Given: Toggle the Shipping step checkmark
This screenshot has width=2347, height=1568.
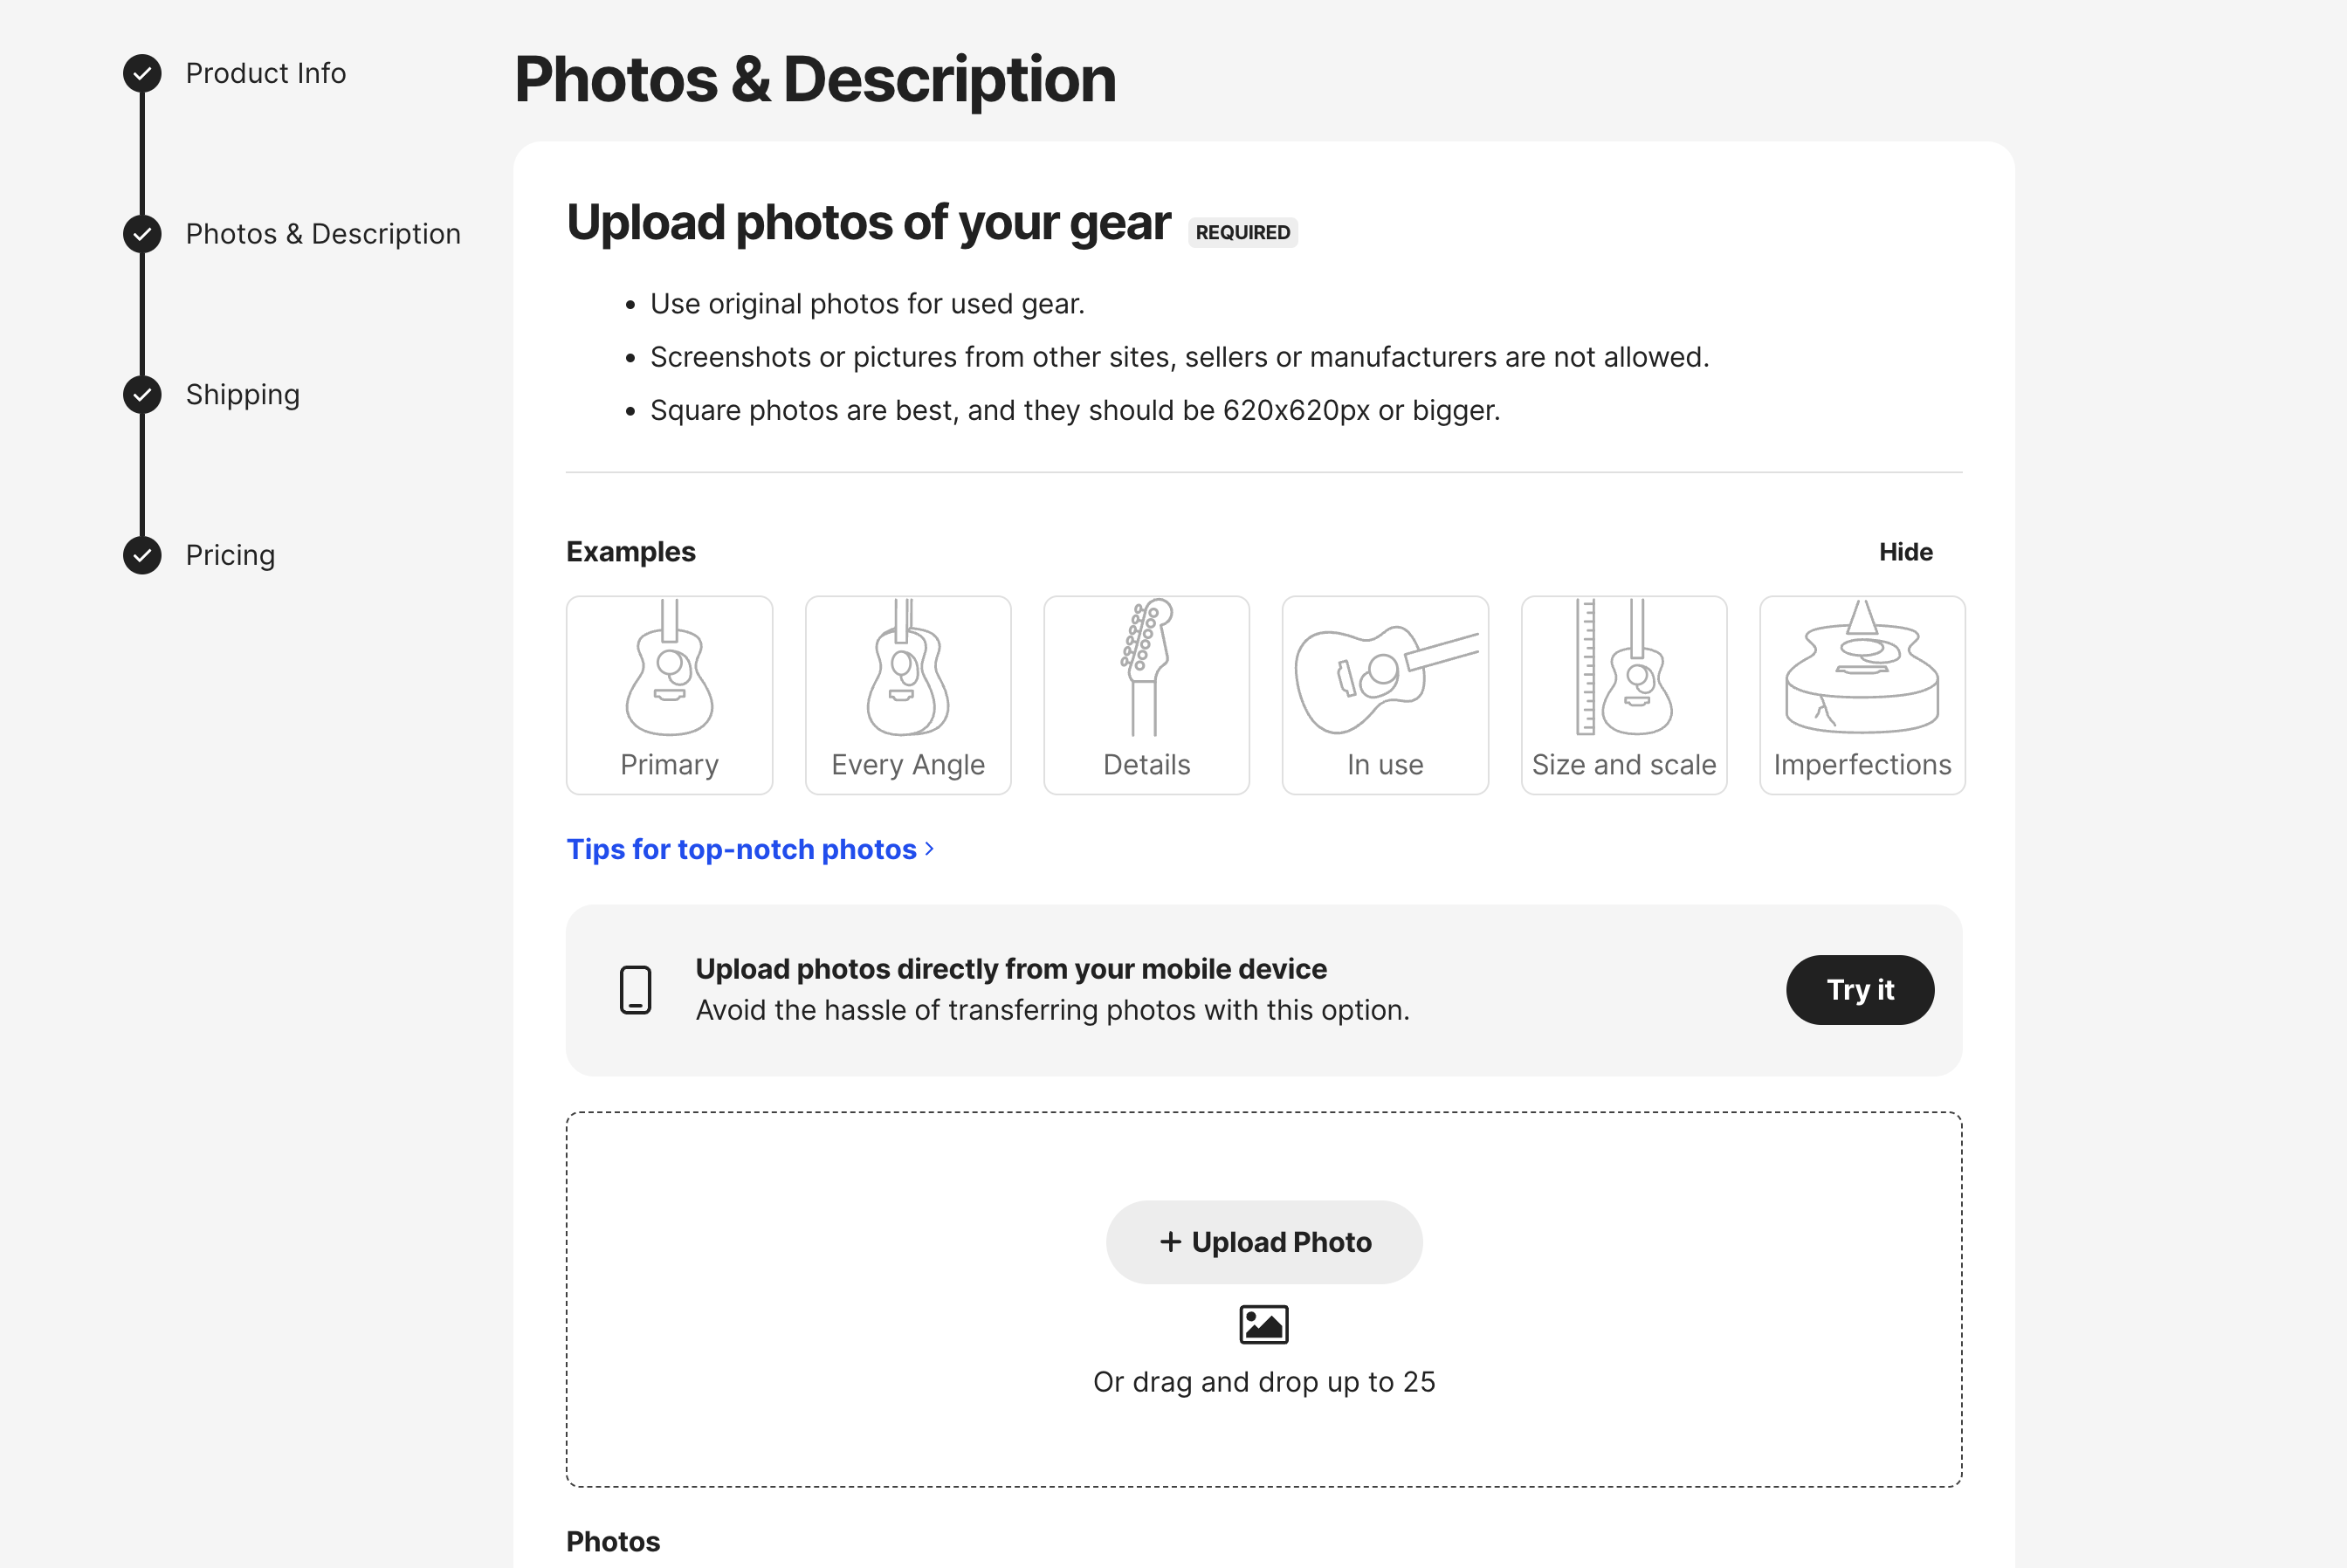Looking at the screenshot, I should 142,394.
